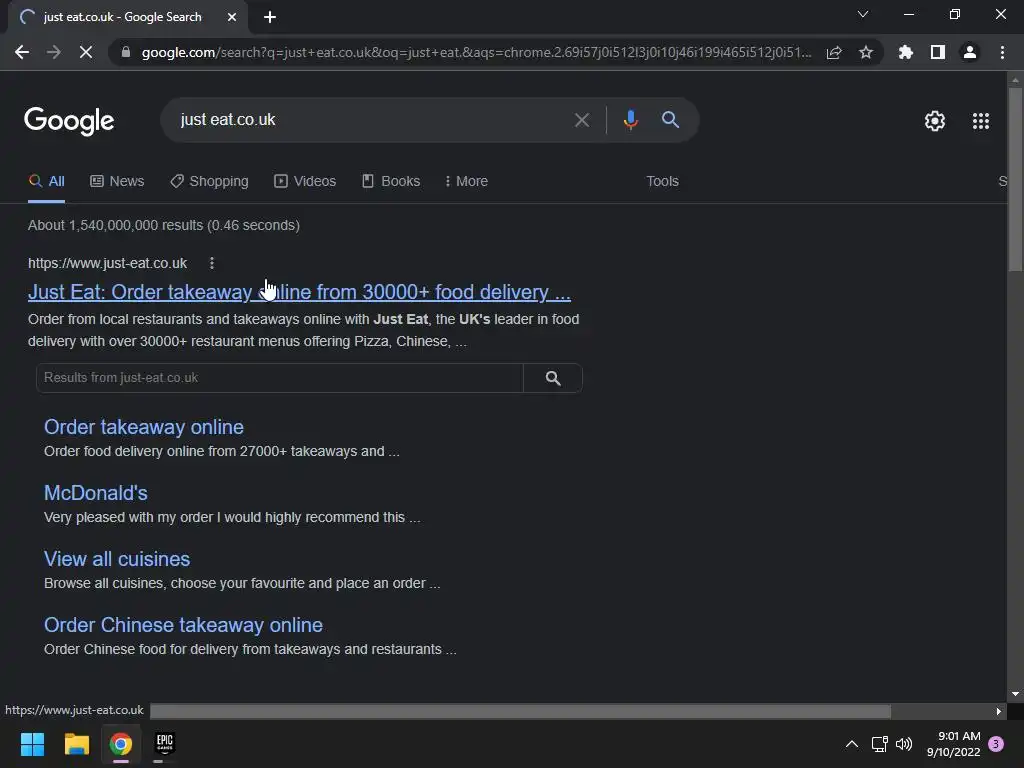The image size is (1024, 768).
Task: Switch to the Books results tab
Action: (x=391, y=182)
